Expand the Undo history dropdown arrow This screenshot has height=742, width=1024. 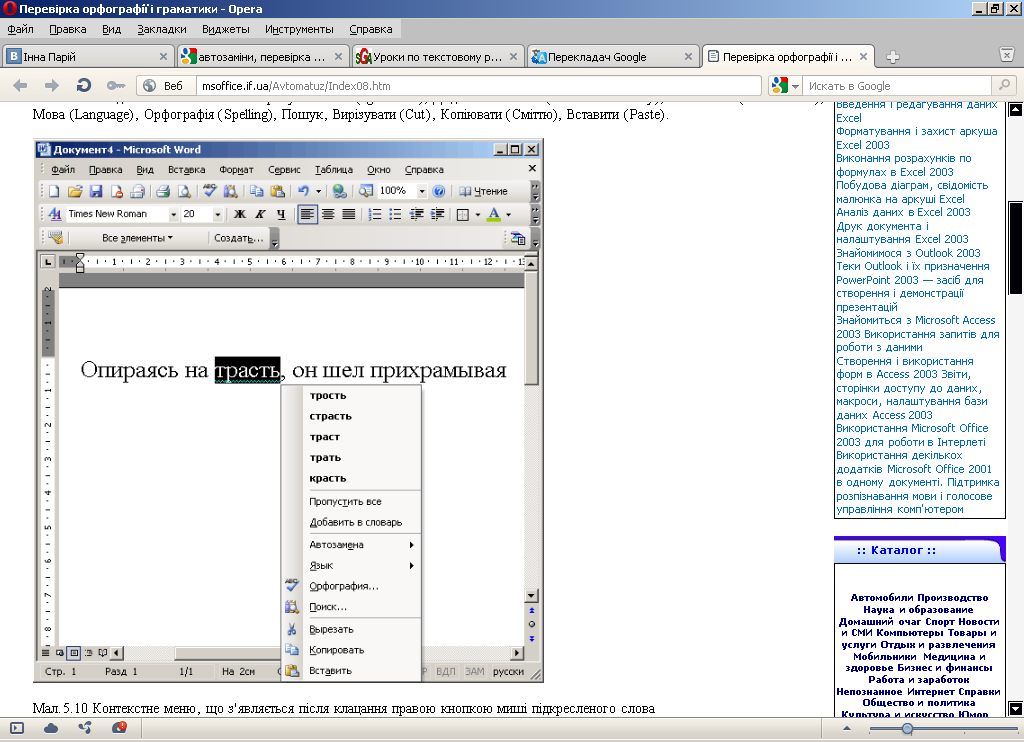(319, 191)
